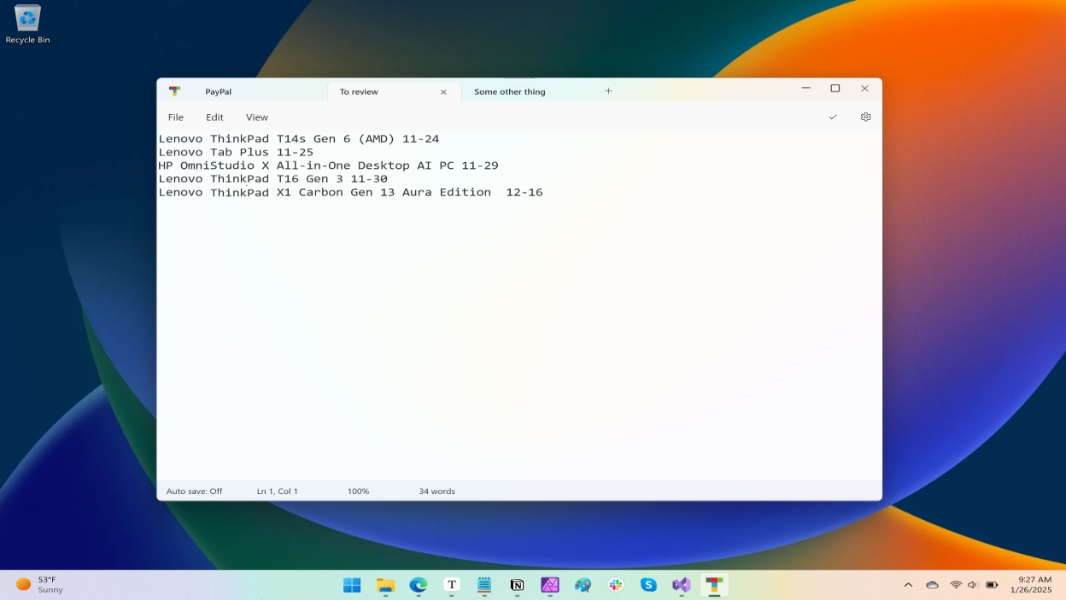Screen dimensions: 1066x600
Task: Toggle Auto save in the status bar
Action: 195,491
